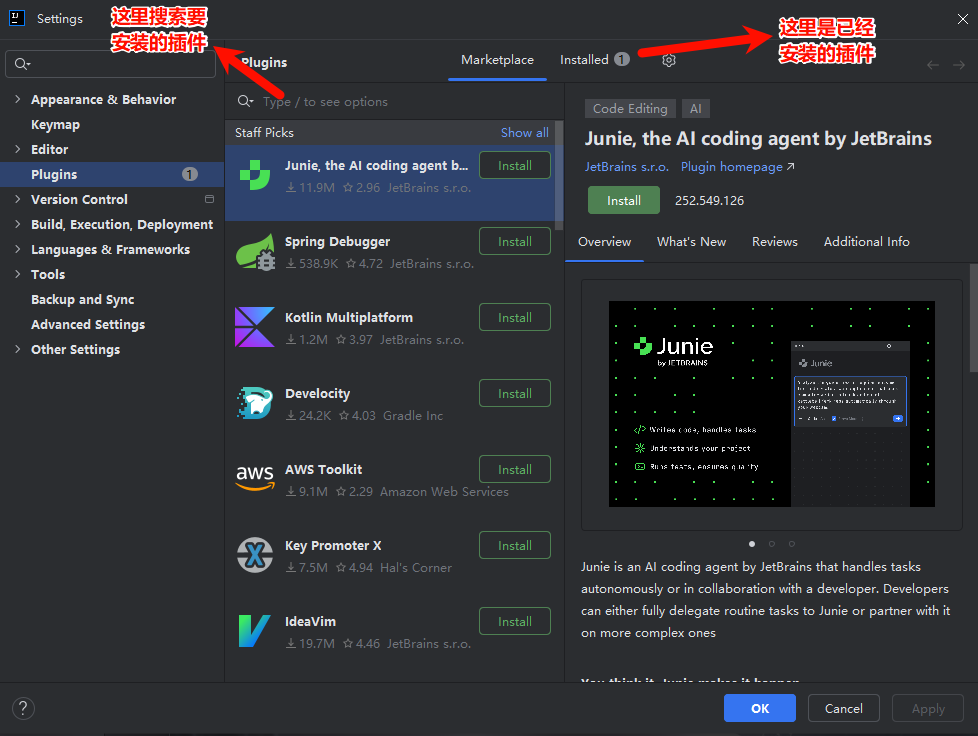This screenshot has height=736, width=978.
Task: Click Show all in Staff Picks
Action: (525, 133)
